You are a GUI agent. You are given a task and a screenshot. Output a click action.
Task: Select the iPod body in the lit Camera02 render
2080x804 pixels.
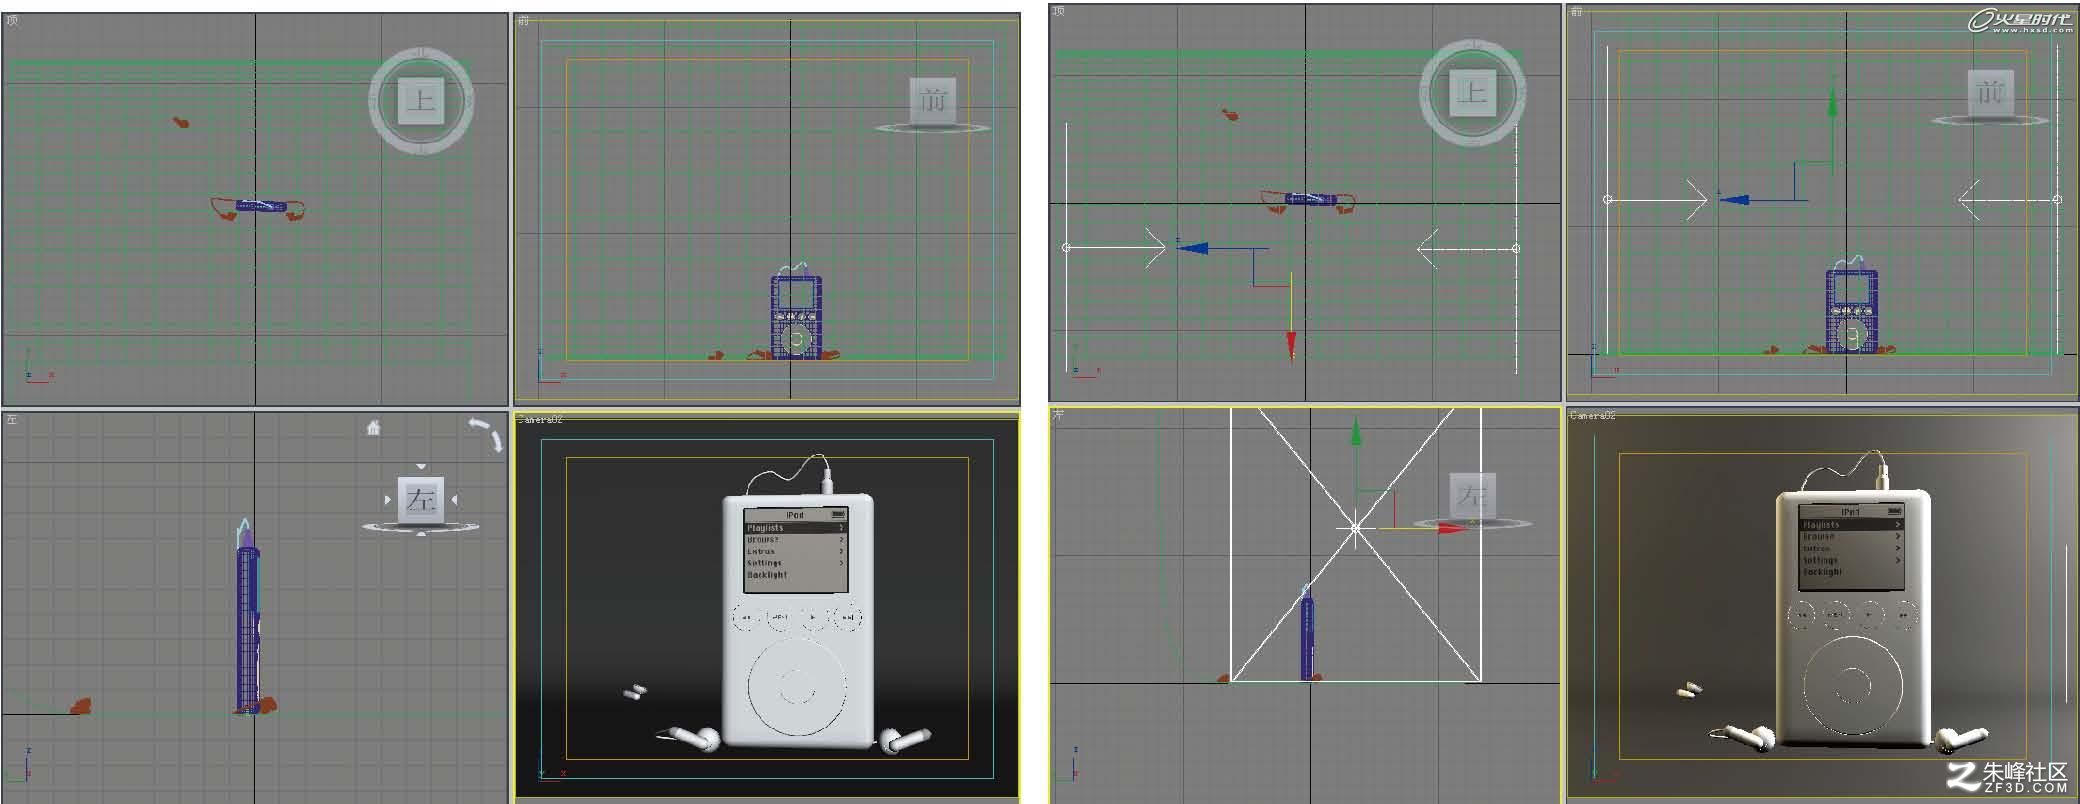(1852, 618)
